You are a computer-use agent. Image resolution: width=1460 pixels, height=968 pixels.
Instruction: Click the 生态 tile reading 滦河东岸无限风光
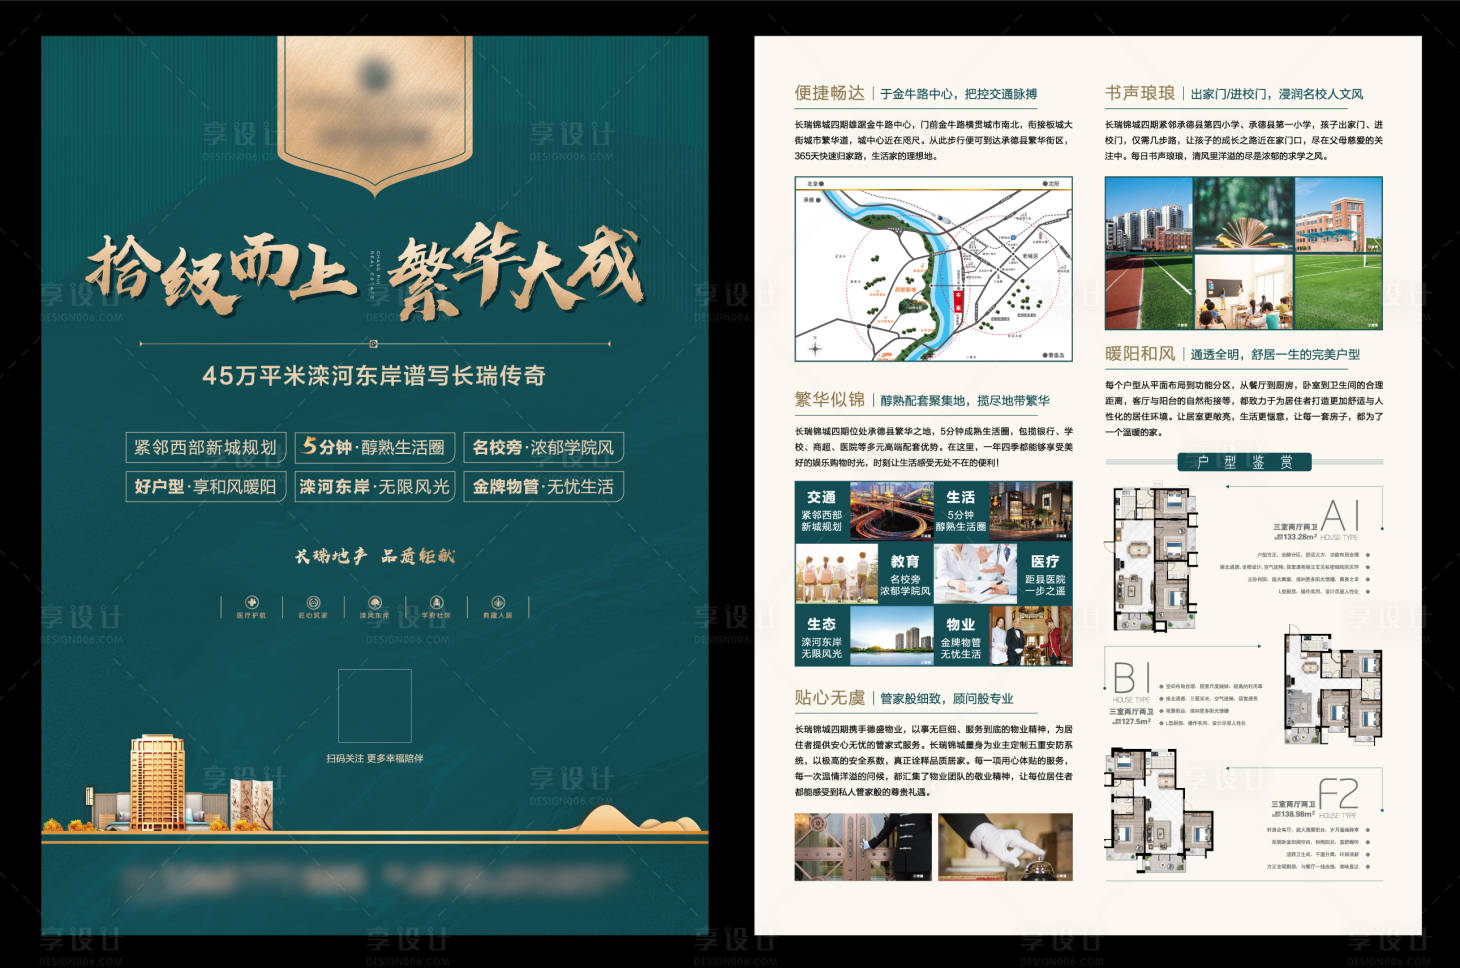click(822, 635)
